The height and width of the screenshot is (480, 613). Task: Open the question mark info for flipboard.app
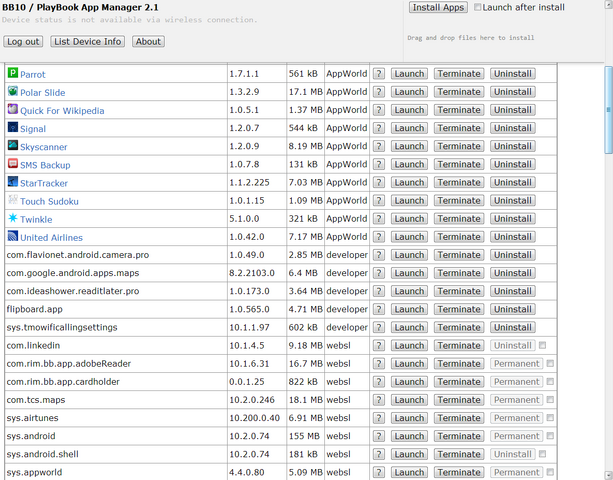coord(378,309)
